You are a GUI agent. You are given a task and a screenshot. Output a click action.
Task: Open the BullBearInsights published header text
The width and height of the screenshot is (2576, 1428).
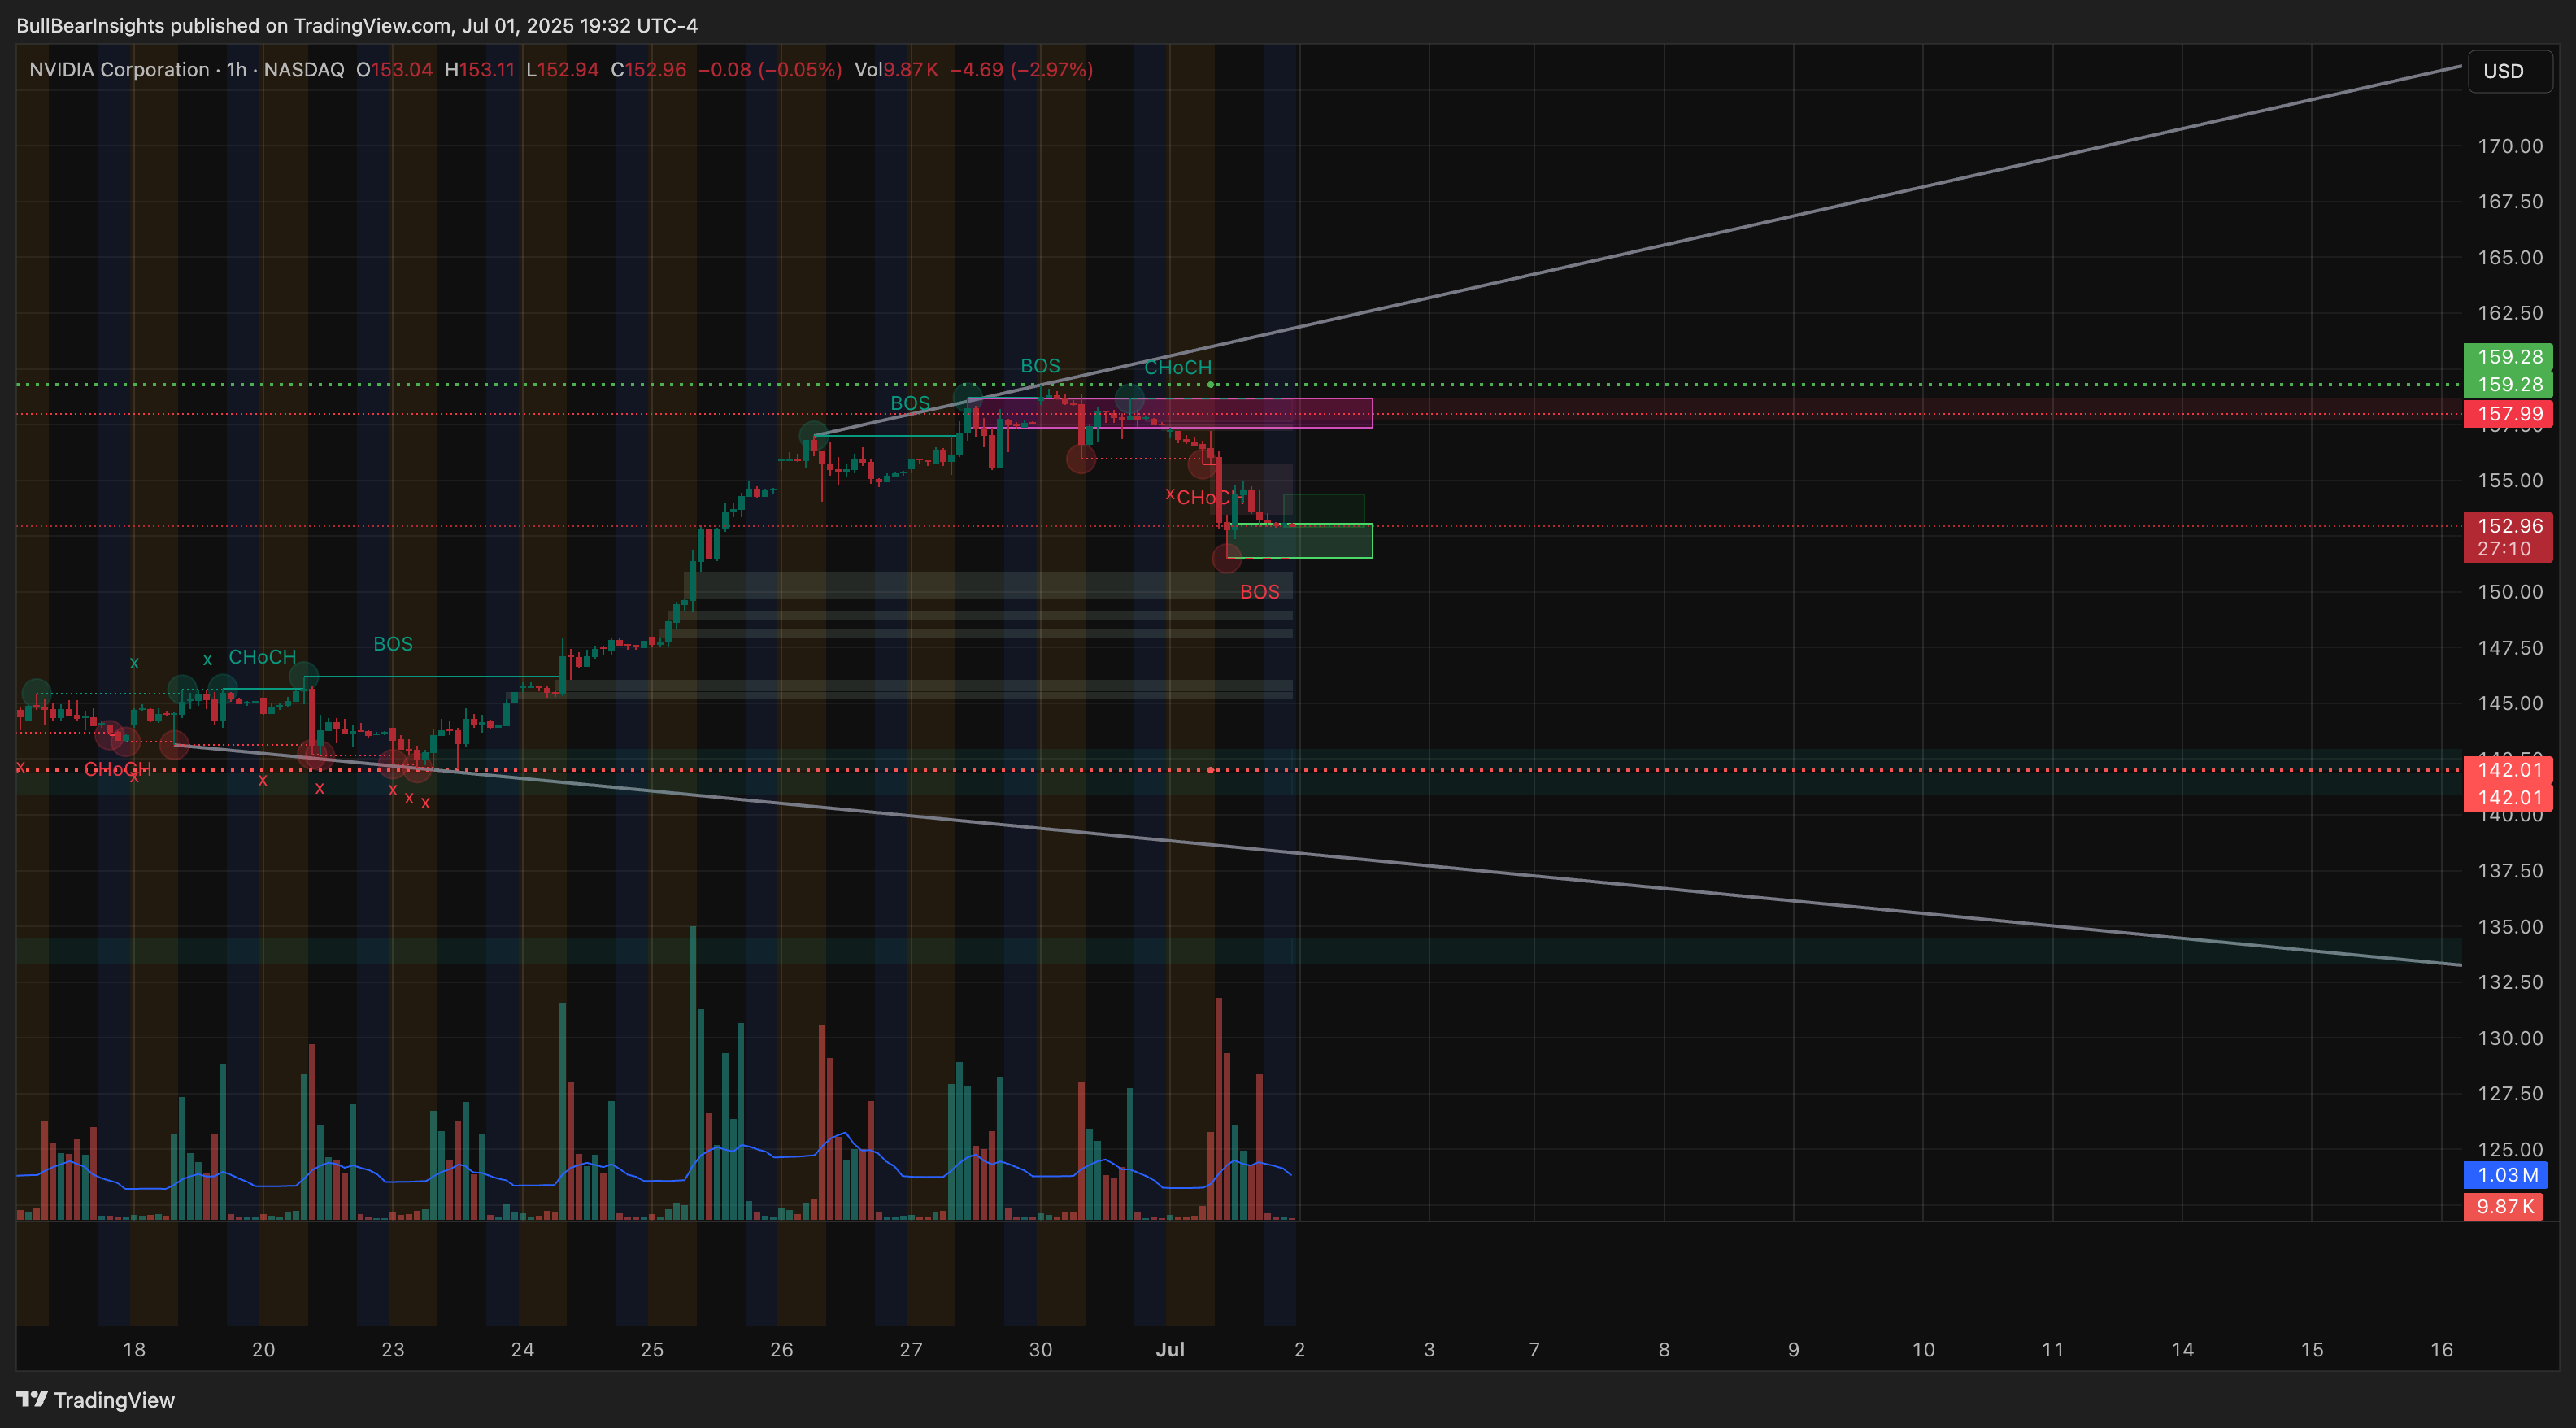point(357,25)
